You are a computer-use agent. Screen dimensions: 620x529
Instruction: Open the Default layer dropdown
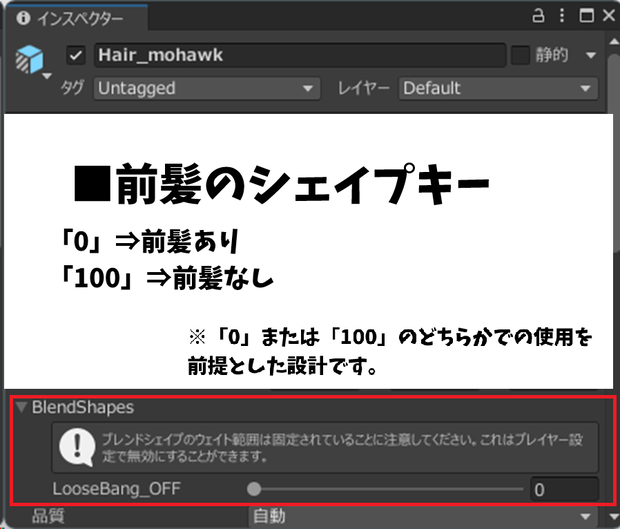[x=498, y=88]
